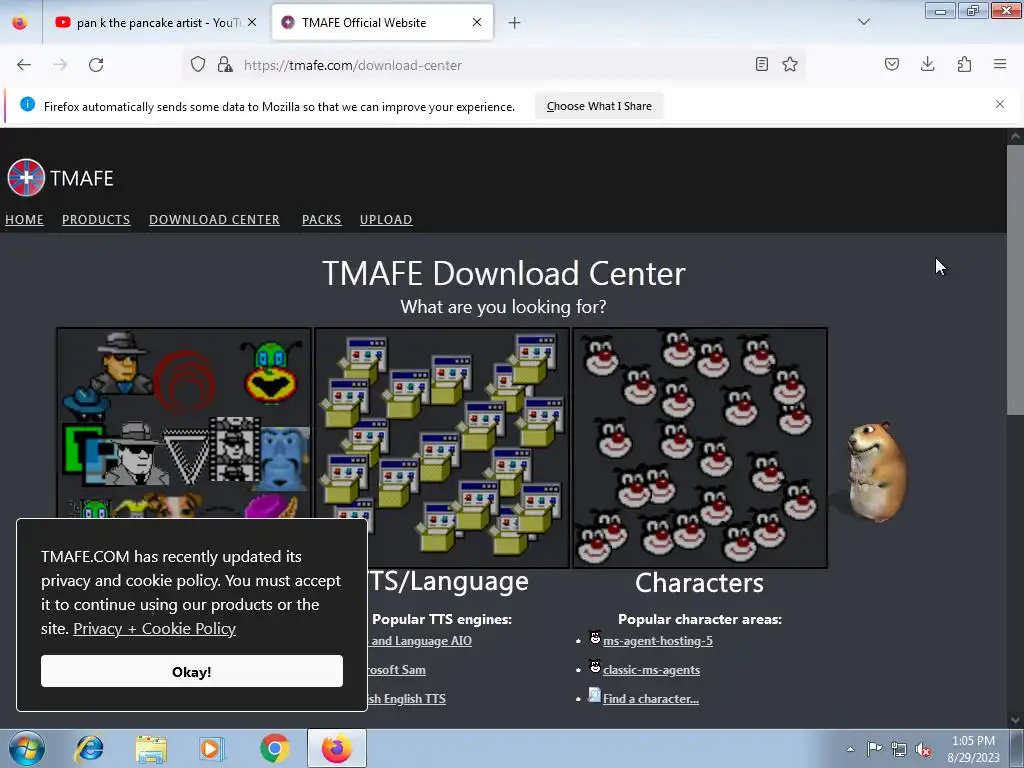This screenshot has height=768, width=1024.
Task: Click the page vertical scrollbar thumb
Action: click(x=1015, y=280)
